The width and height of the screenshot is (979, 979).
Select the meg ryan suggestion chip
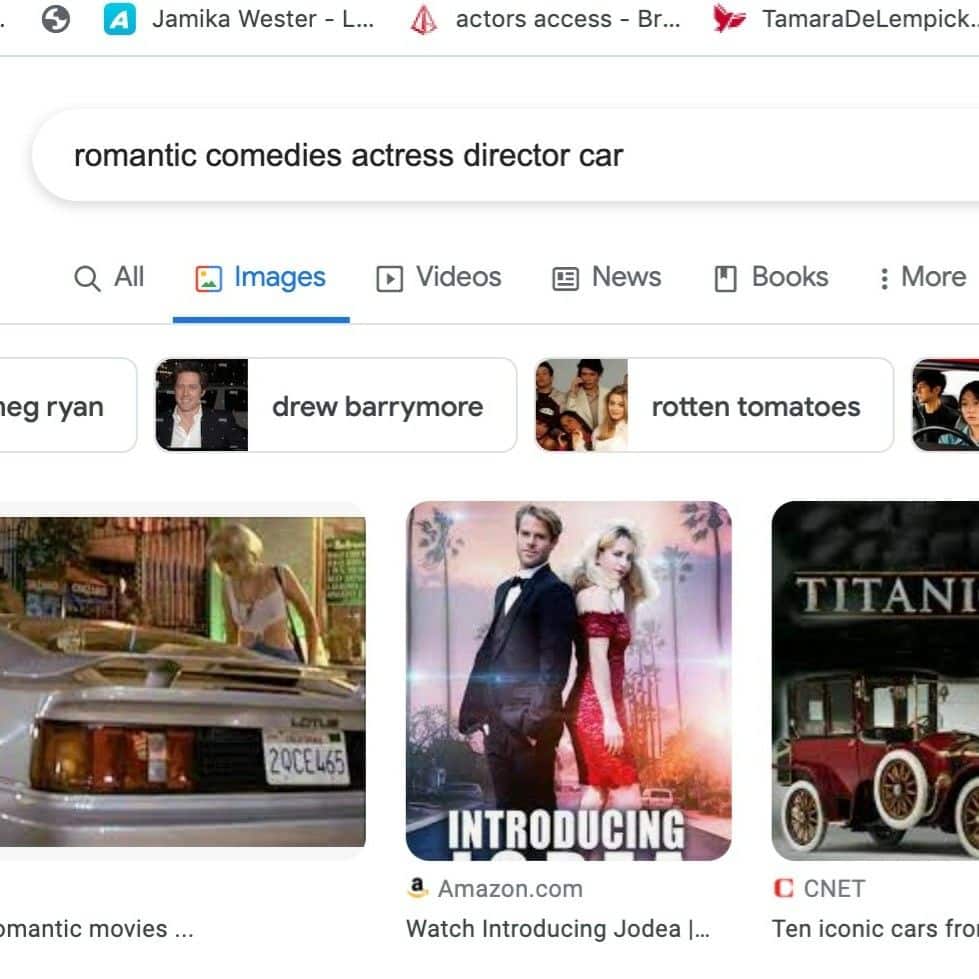[67, 405]
